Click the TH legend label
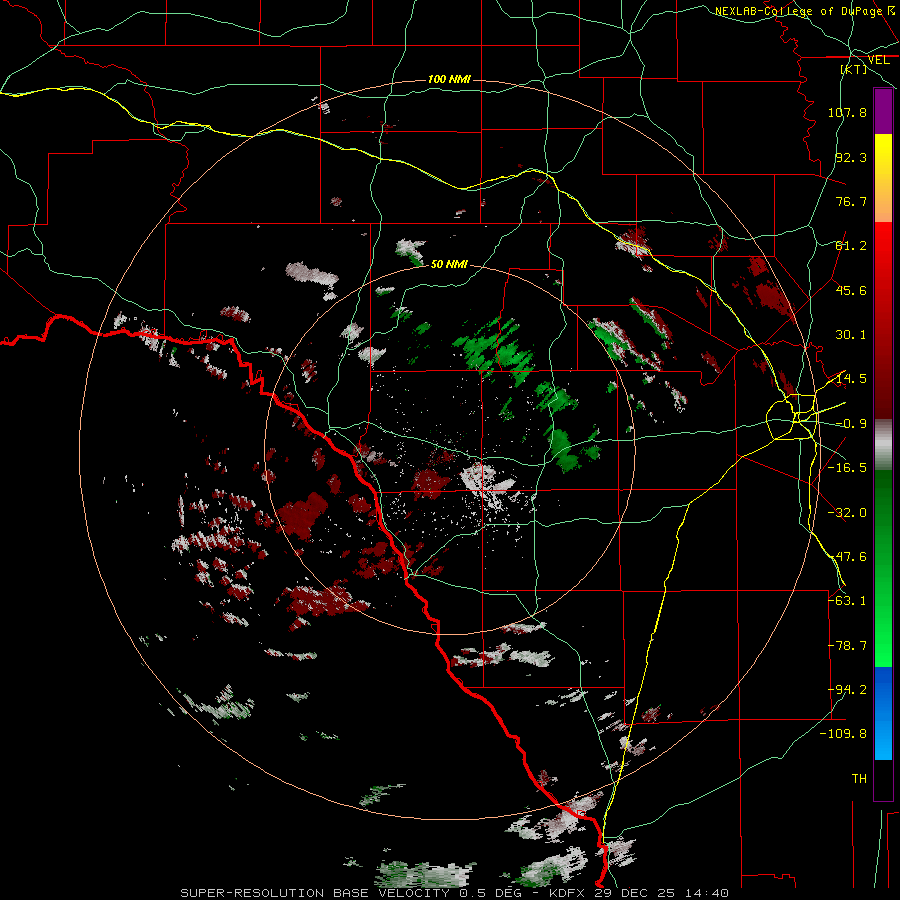Viewport: 900px width, 900px height. pos(859,779)
